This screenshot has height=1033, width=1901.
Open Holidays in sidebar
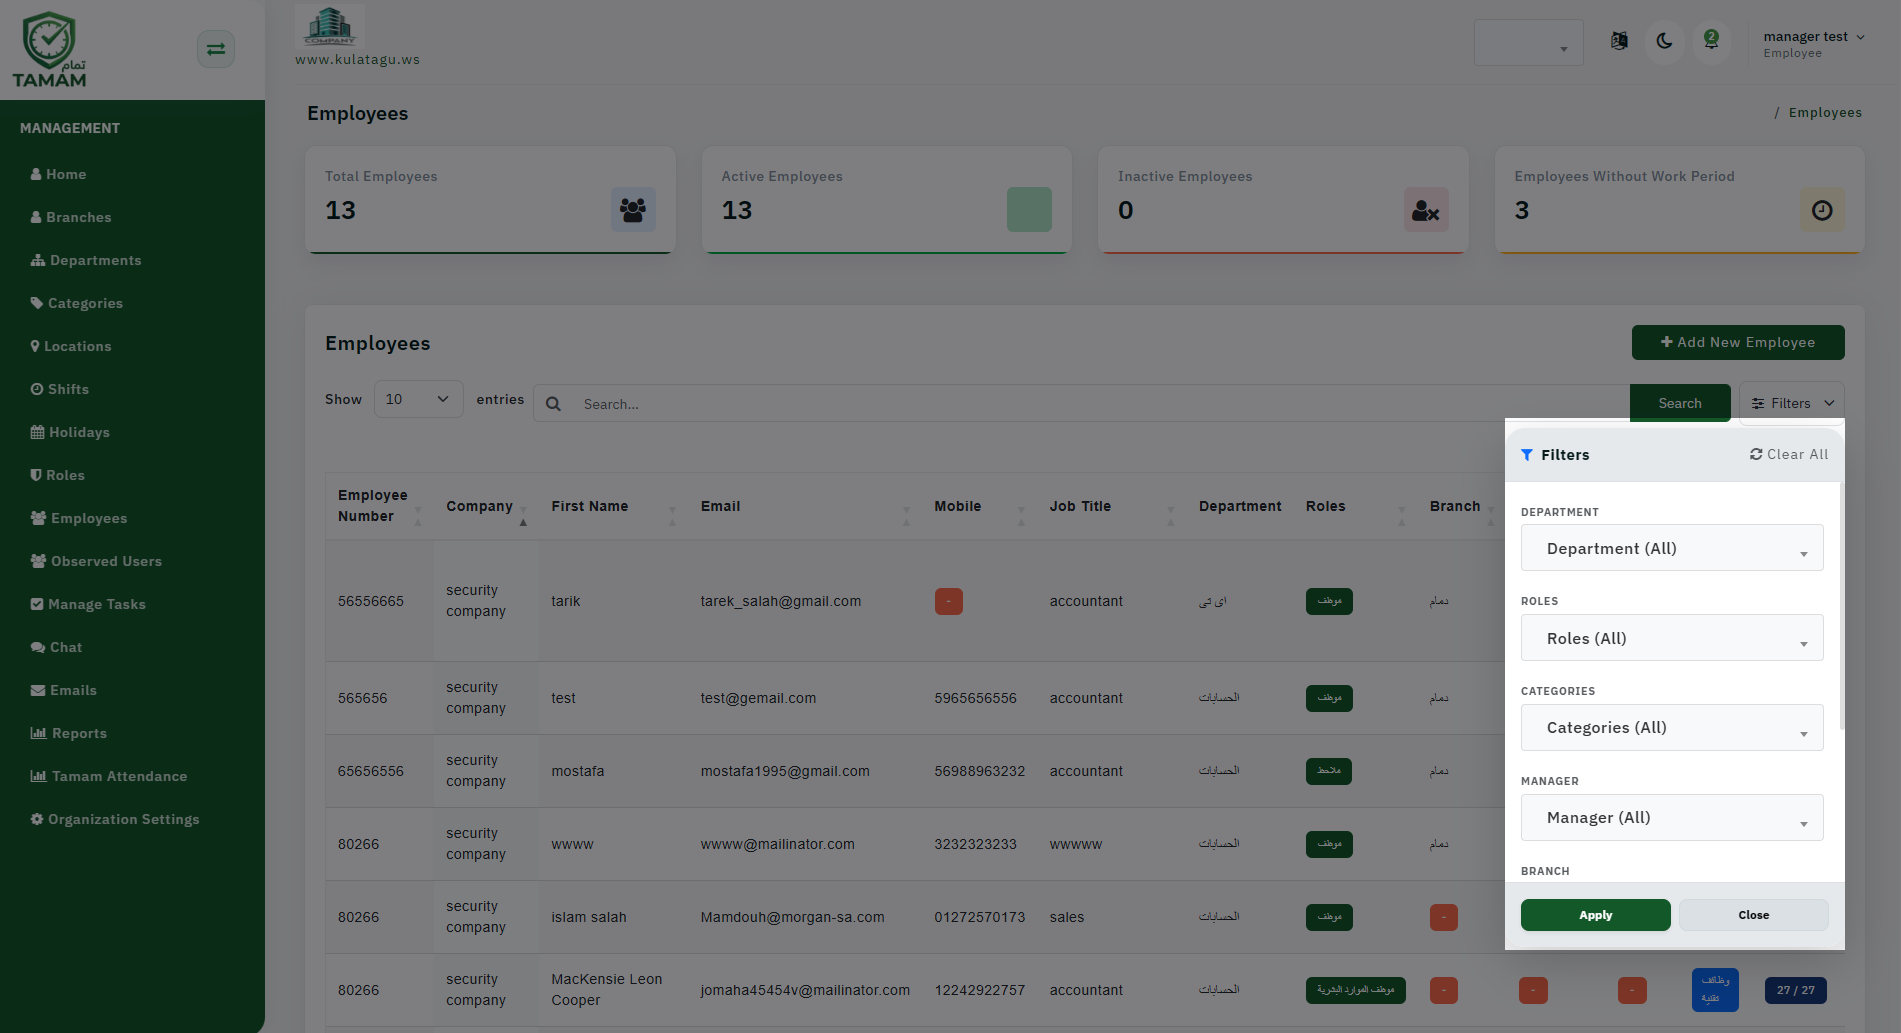(70, 432)
